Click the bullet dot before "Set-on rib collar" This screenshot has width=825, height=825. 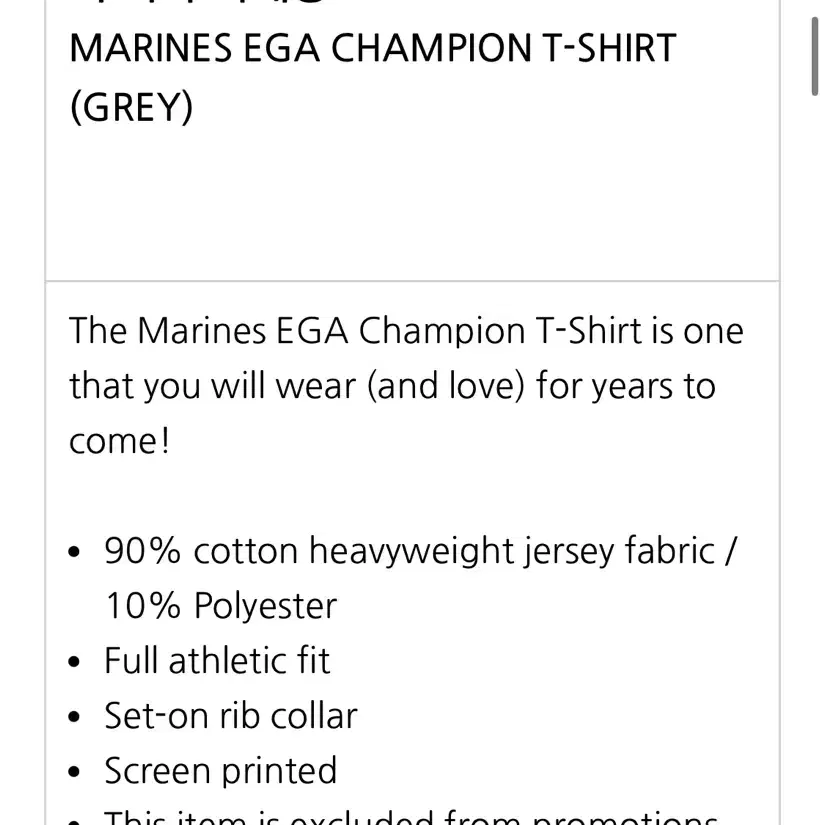point(74,717)
